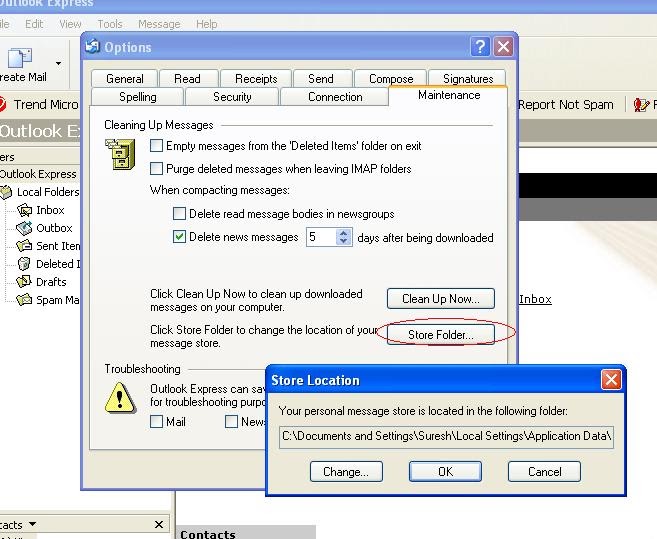Click the Report Not Spam toolbar button
Viewport: 657px width, 539px height.
[566, 104]
